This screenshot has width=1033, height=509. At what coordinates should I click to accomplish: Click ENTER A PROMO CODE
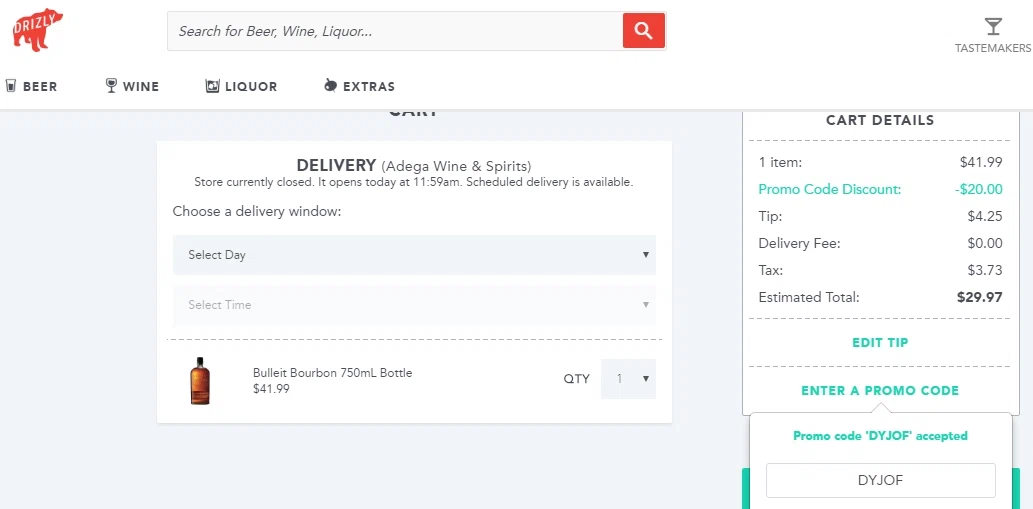880,390
